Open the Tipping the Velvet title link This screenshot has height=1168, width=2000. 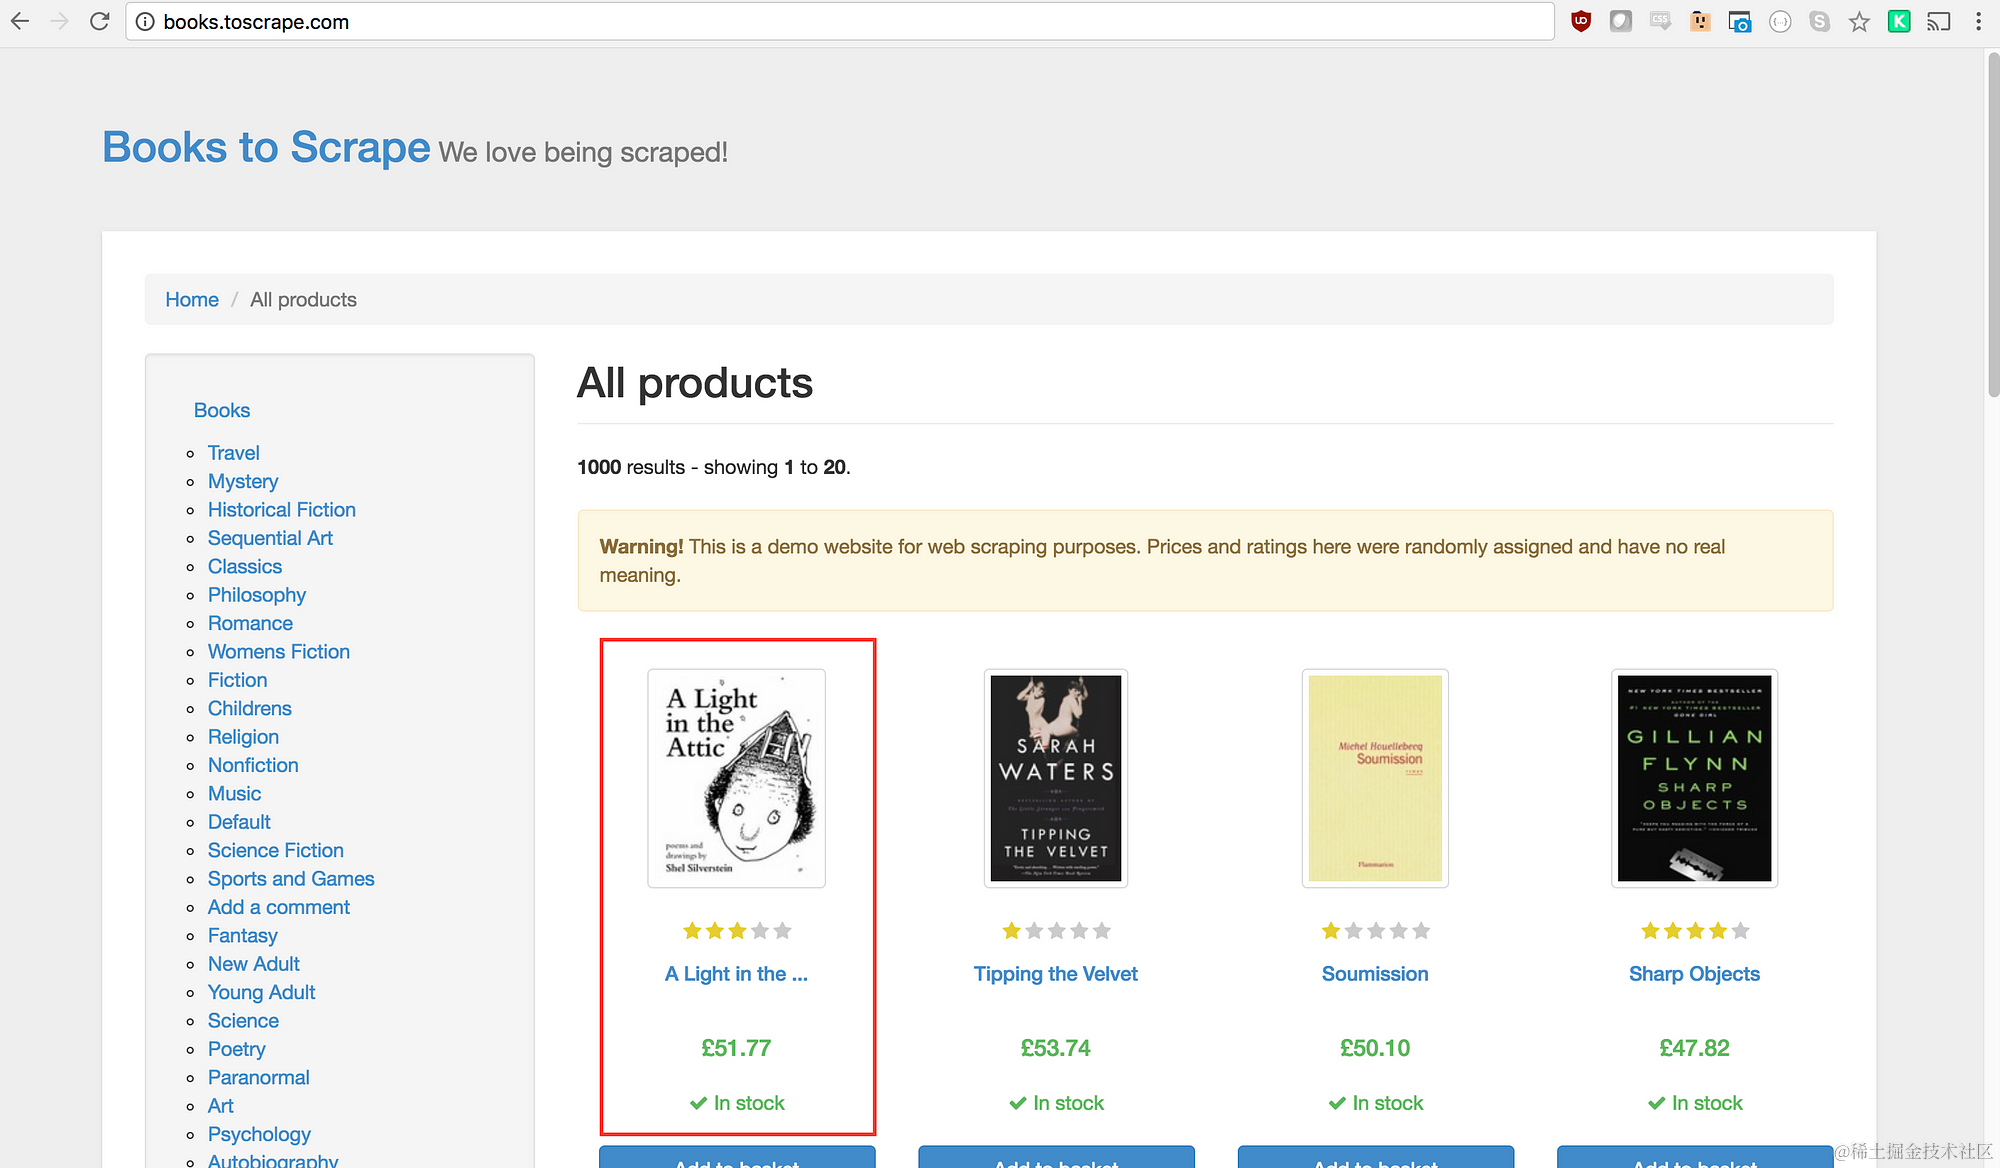1055,974
